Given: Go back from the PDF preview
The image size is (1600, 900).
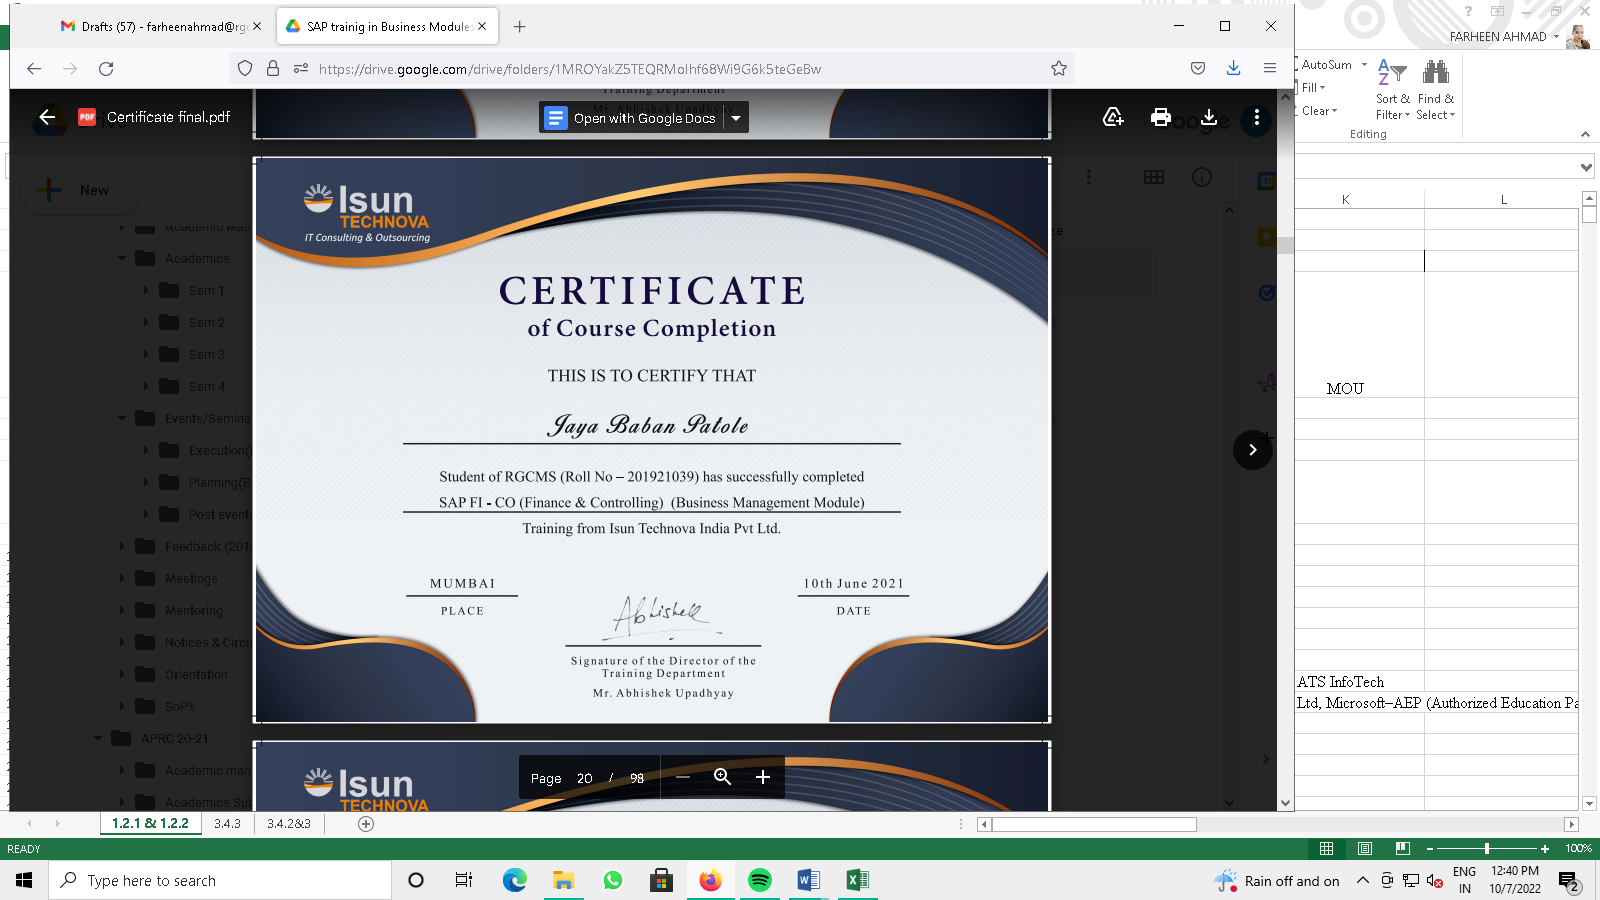Looking at the screenshot, I should 47,117.
